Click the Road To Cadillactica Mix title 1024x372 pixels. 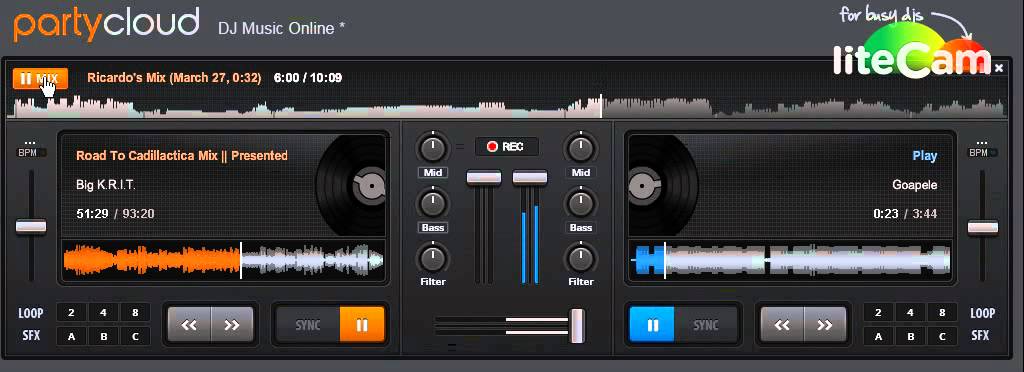click(182, 155)
